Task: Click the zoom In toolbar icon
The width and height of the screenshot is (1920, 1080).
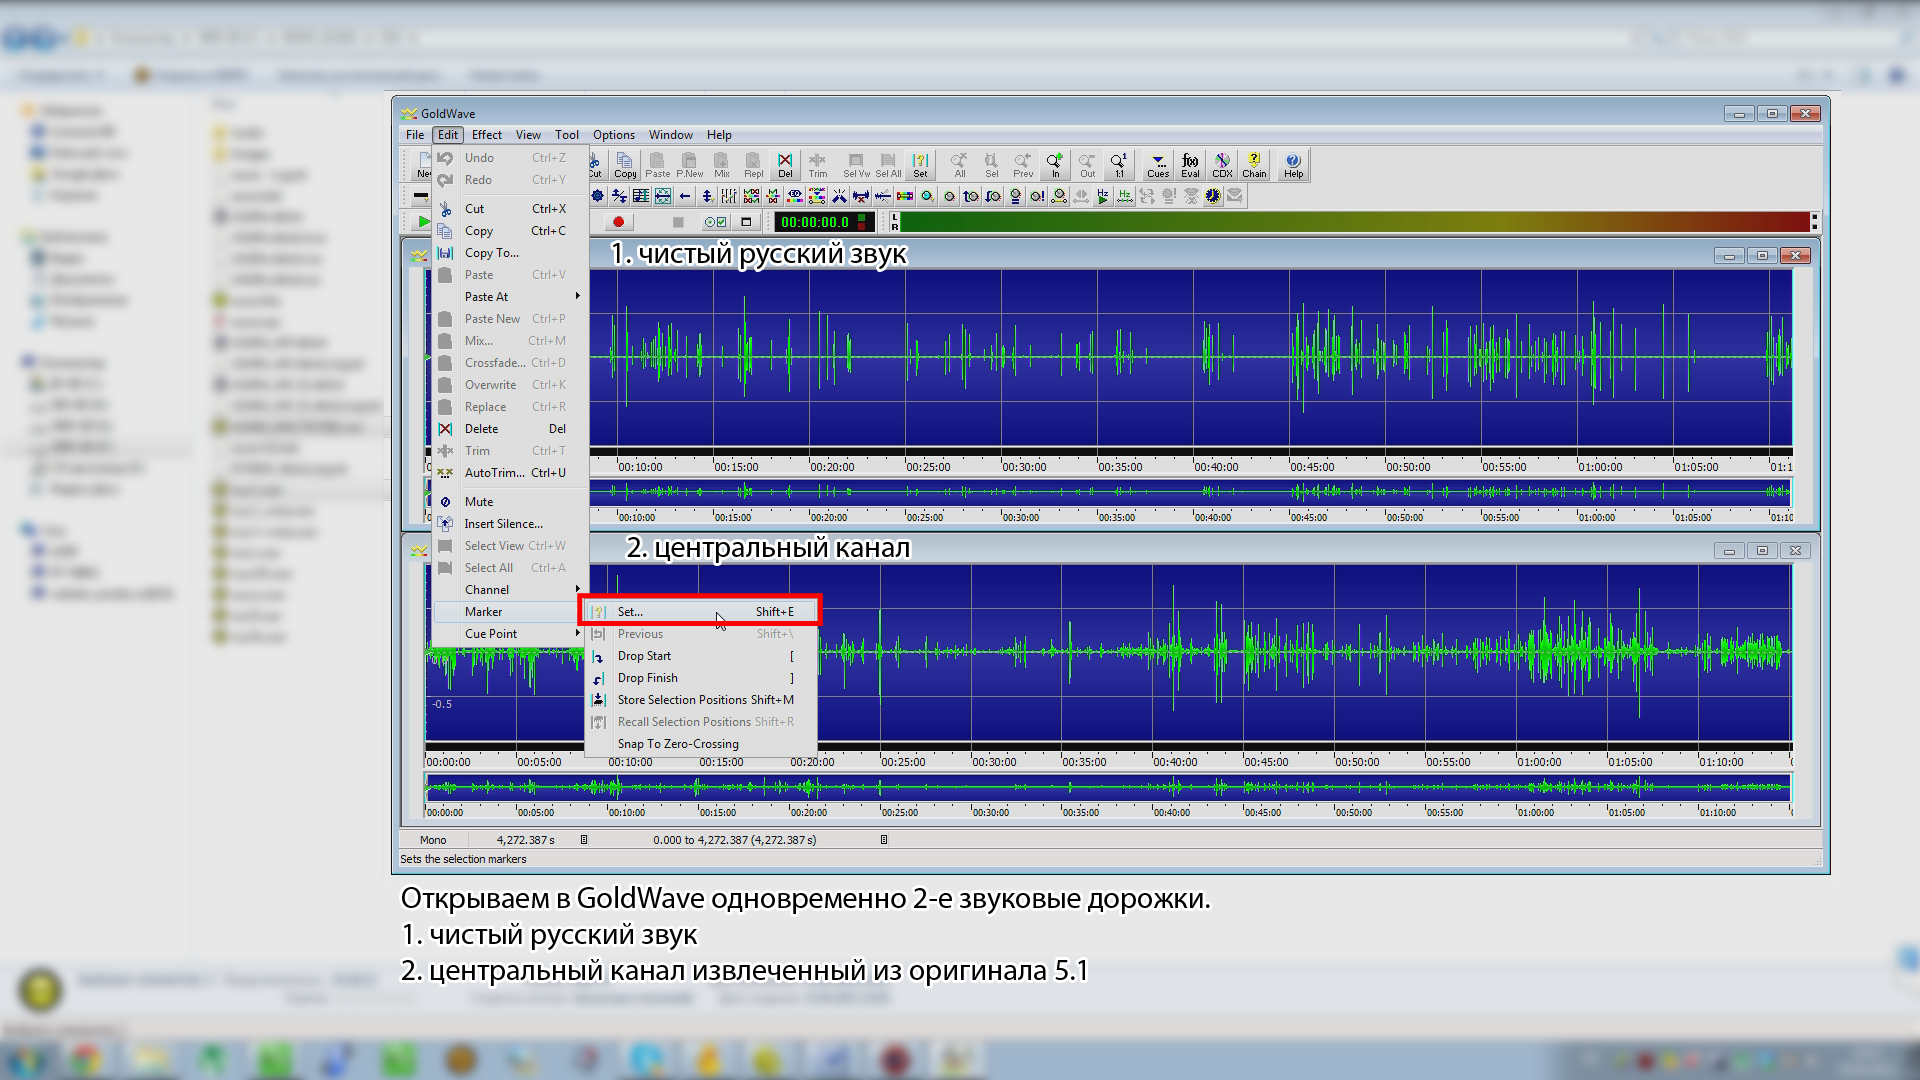Action: pyautogui.click(x=1055, y=165)
